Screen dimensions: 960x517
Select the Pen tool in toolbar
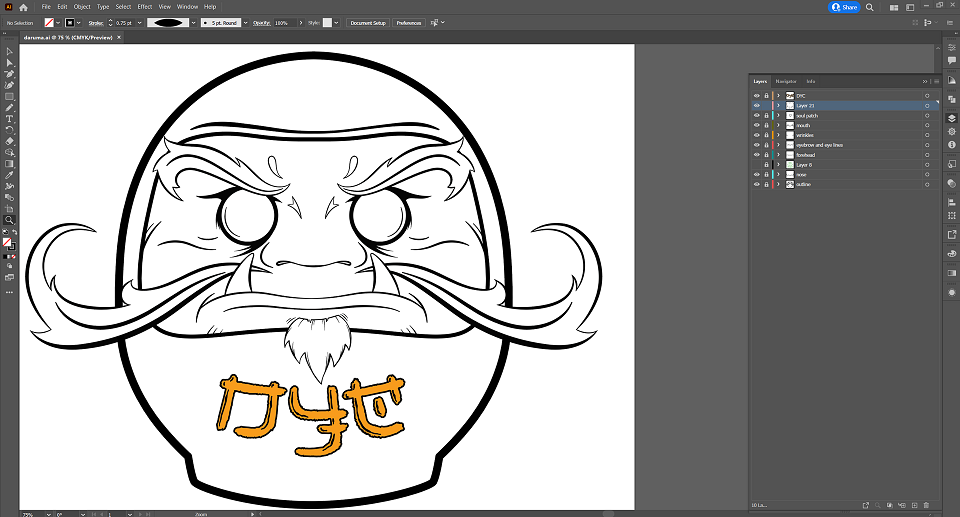tap(9, 74)
